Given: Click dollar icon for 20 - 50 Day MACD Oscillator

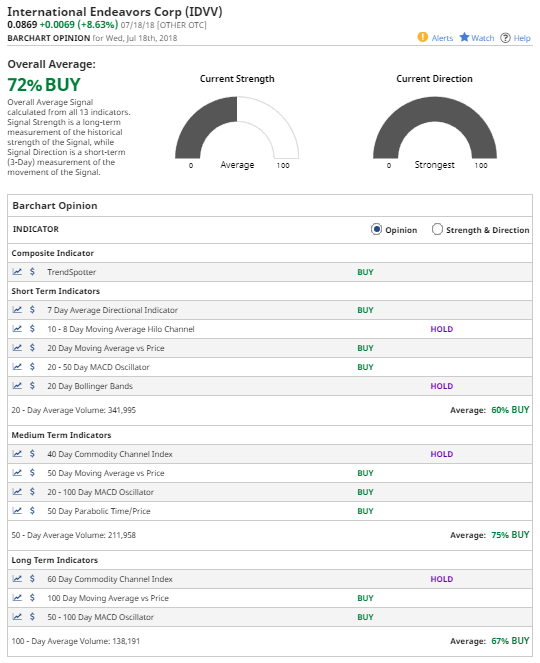Looking at the screenshot, I should (x=32, y=367).
